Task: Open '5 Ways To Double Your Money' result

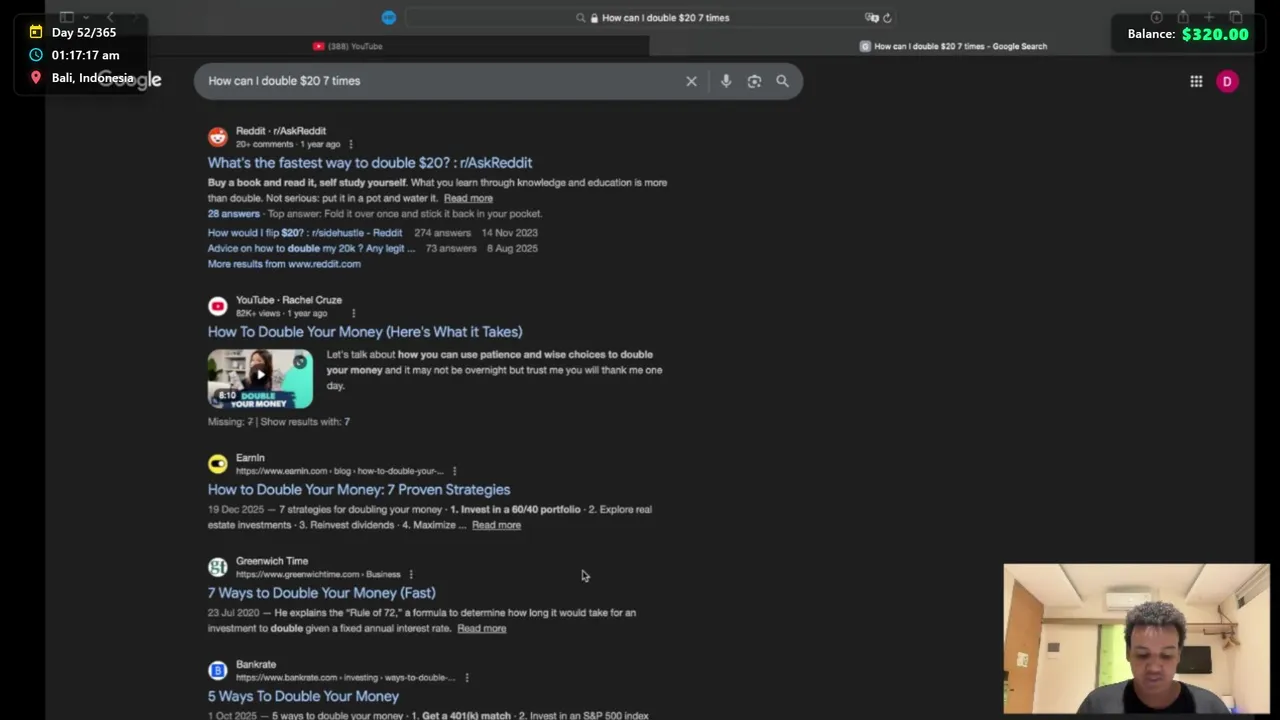Action: point(303,696)
